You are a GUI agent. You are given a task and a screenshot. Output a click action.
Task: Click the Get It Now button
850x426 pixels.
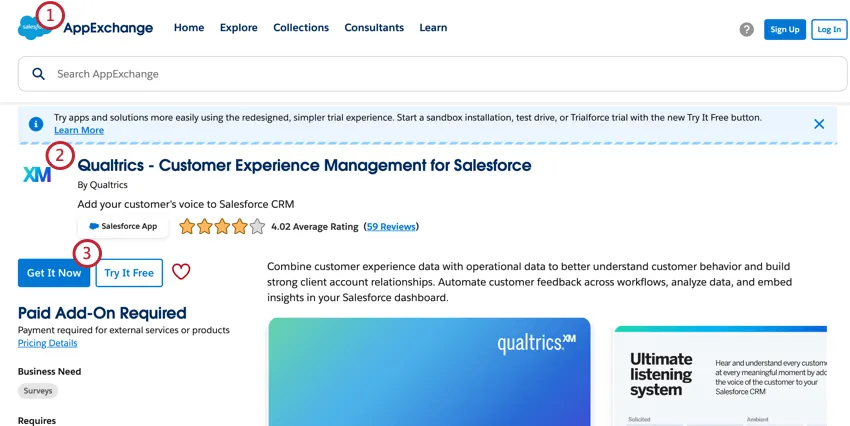pos(54,273)
